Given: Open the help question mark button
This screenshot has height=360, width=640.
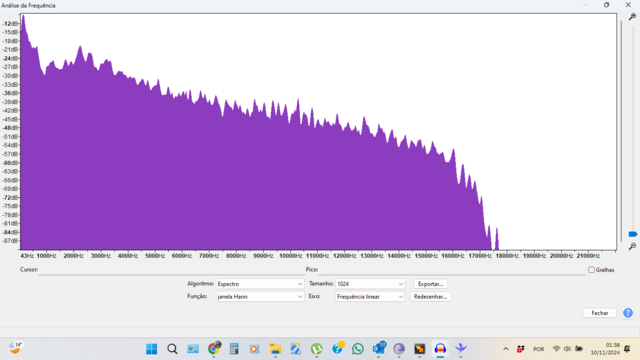Looking at the screenshot, I should (628, 313).
